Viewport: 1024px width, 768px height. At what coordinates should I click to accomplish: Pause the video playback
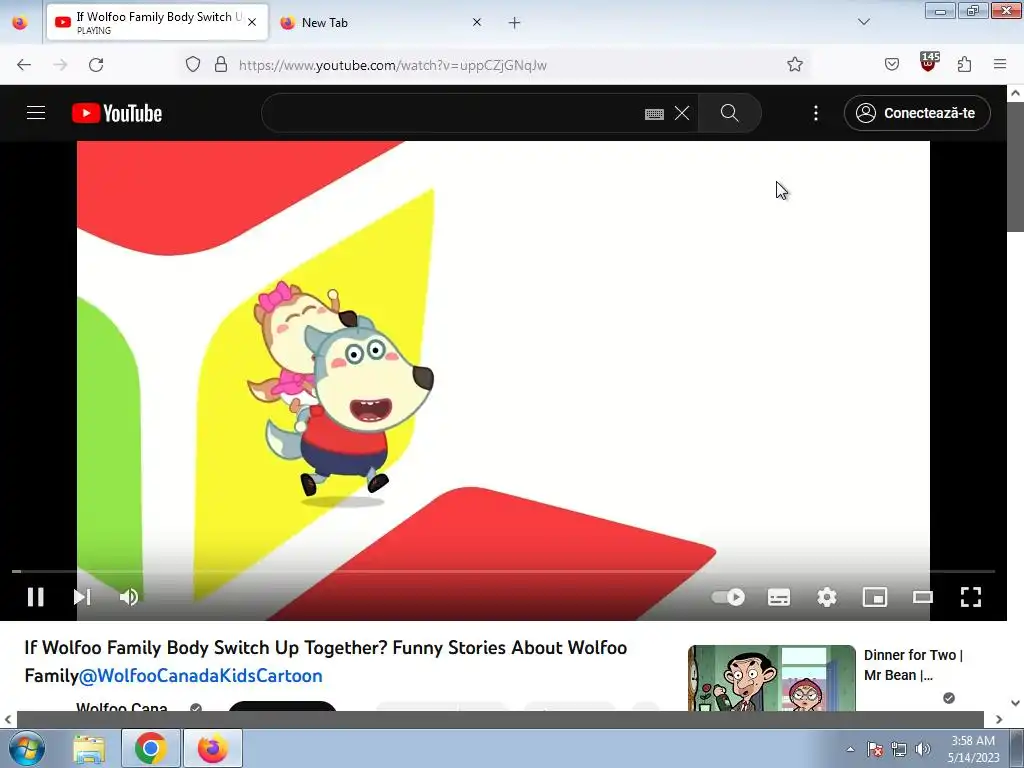pyautogui.click(x=36, y=597)
